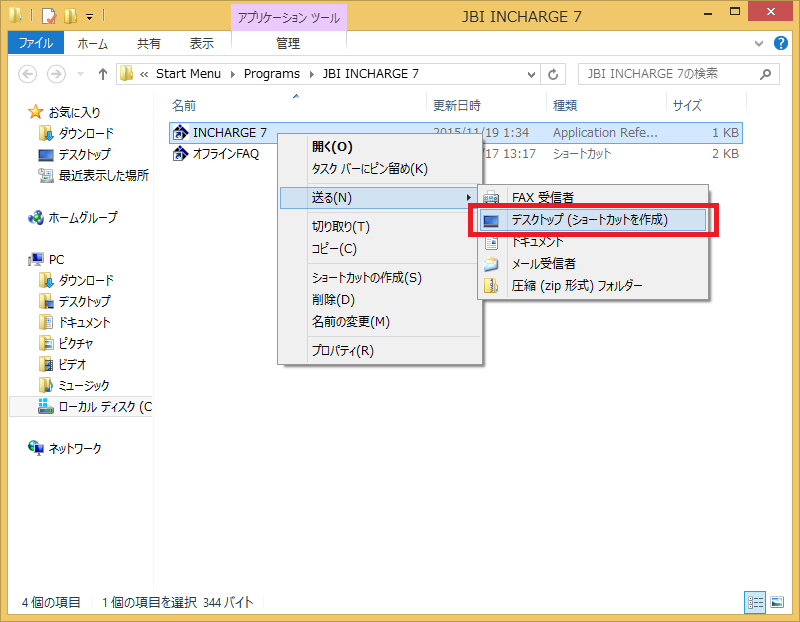Click quick access new folder icon

(70, 16)
